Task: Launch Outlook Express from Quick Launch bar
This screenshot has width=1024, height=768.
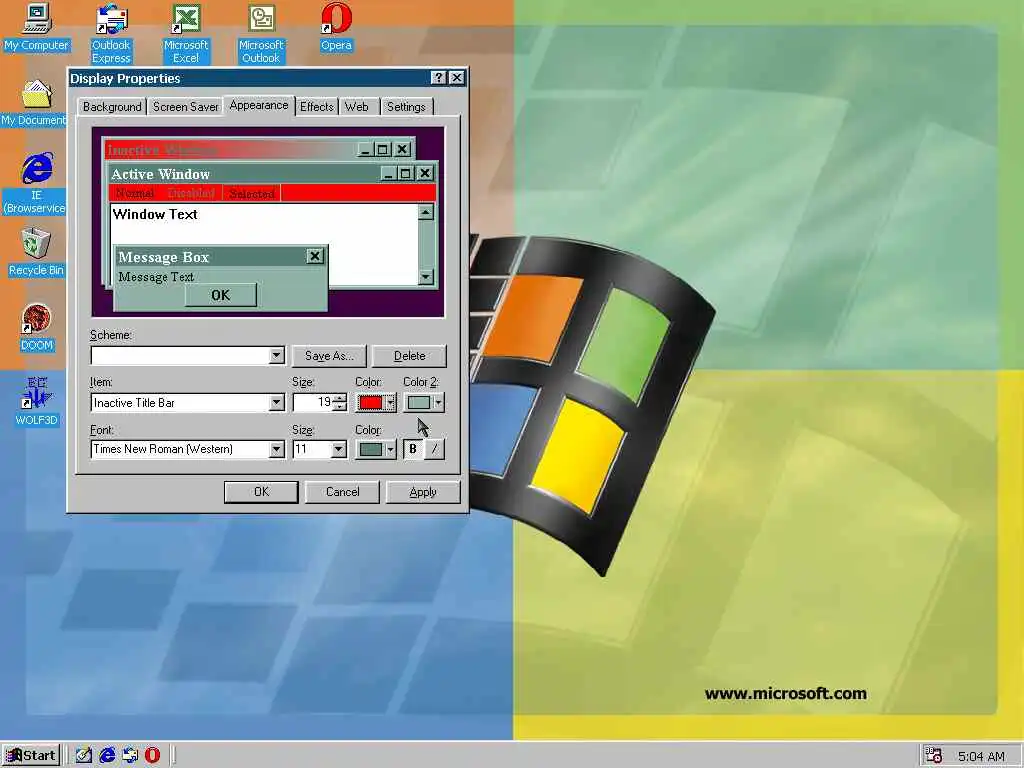Action: (x=130, y=755)
